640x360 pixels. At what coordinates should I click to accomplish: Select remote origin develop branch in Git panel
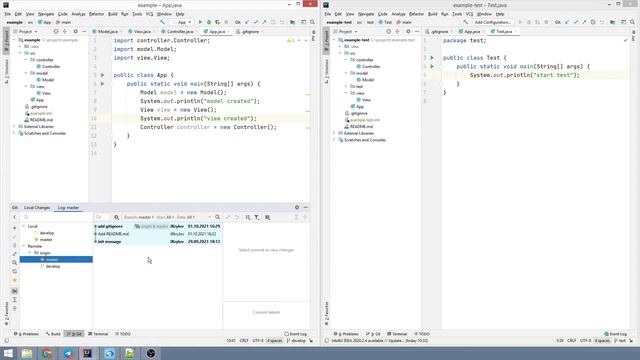click(x=53, y=266)
